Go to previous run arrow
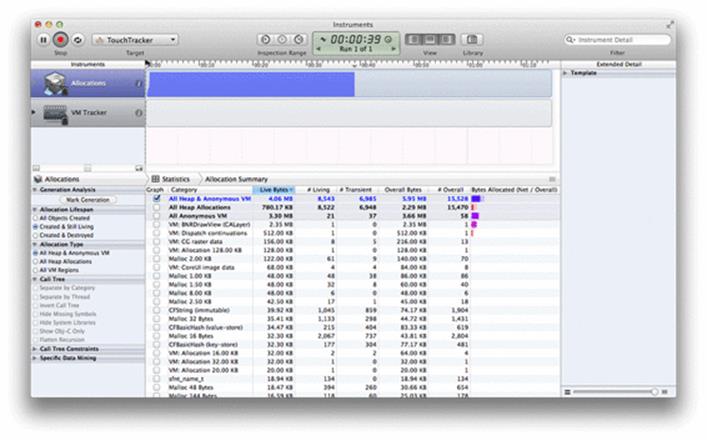707x440 pixels. [x=318, y=49]
